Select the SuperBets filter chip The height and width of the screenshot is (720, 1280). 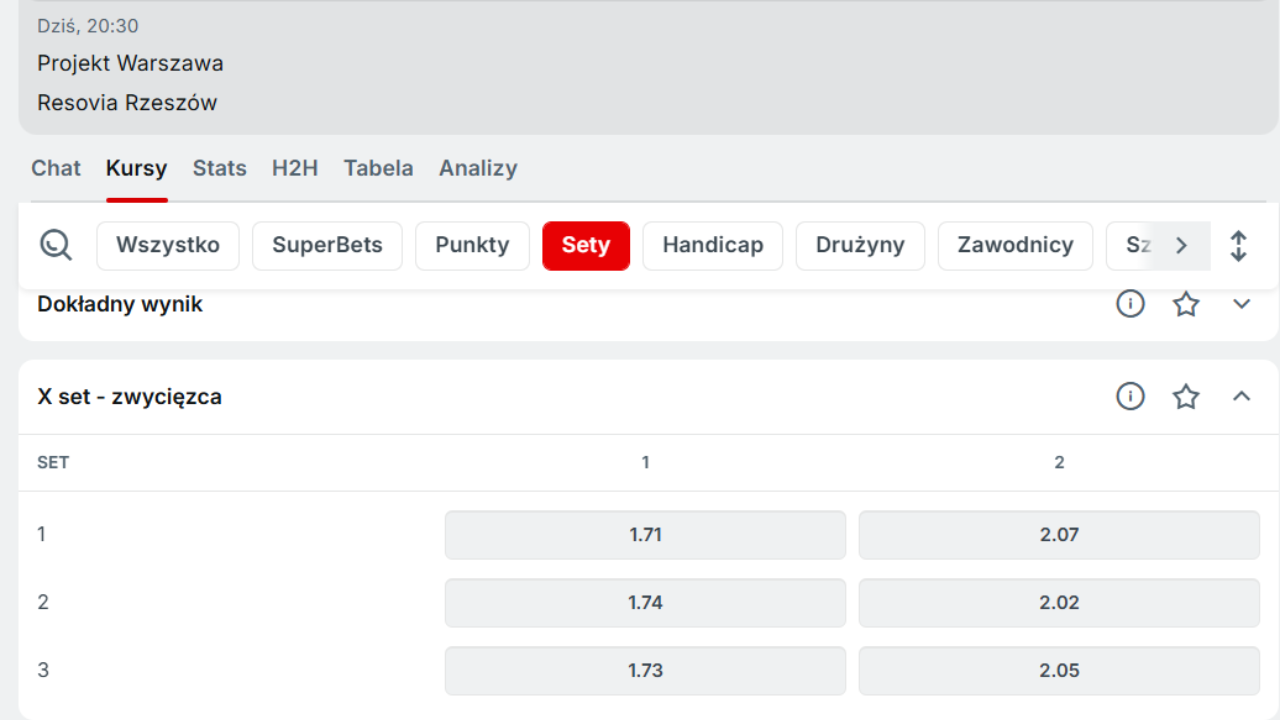pyautogui.click(x=327, y=246)
